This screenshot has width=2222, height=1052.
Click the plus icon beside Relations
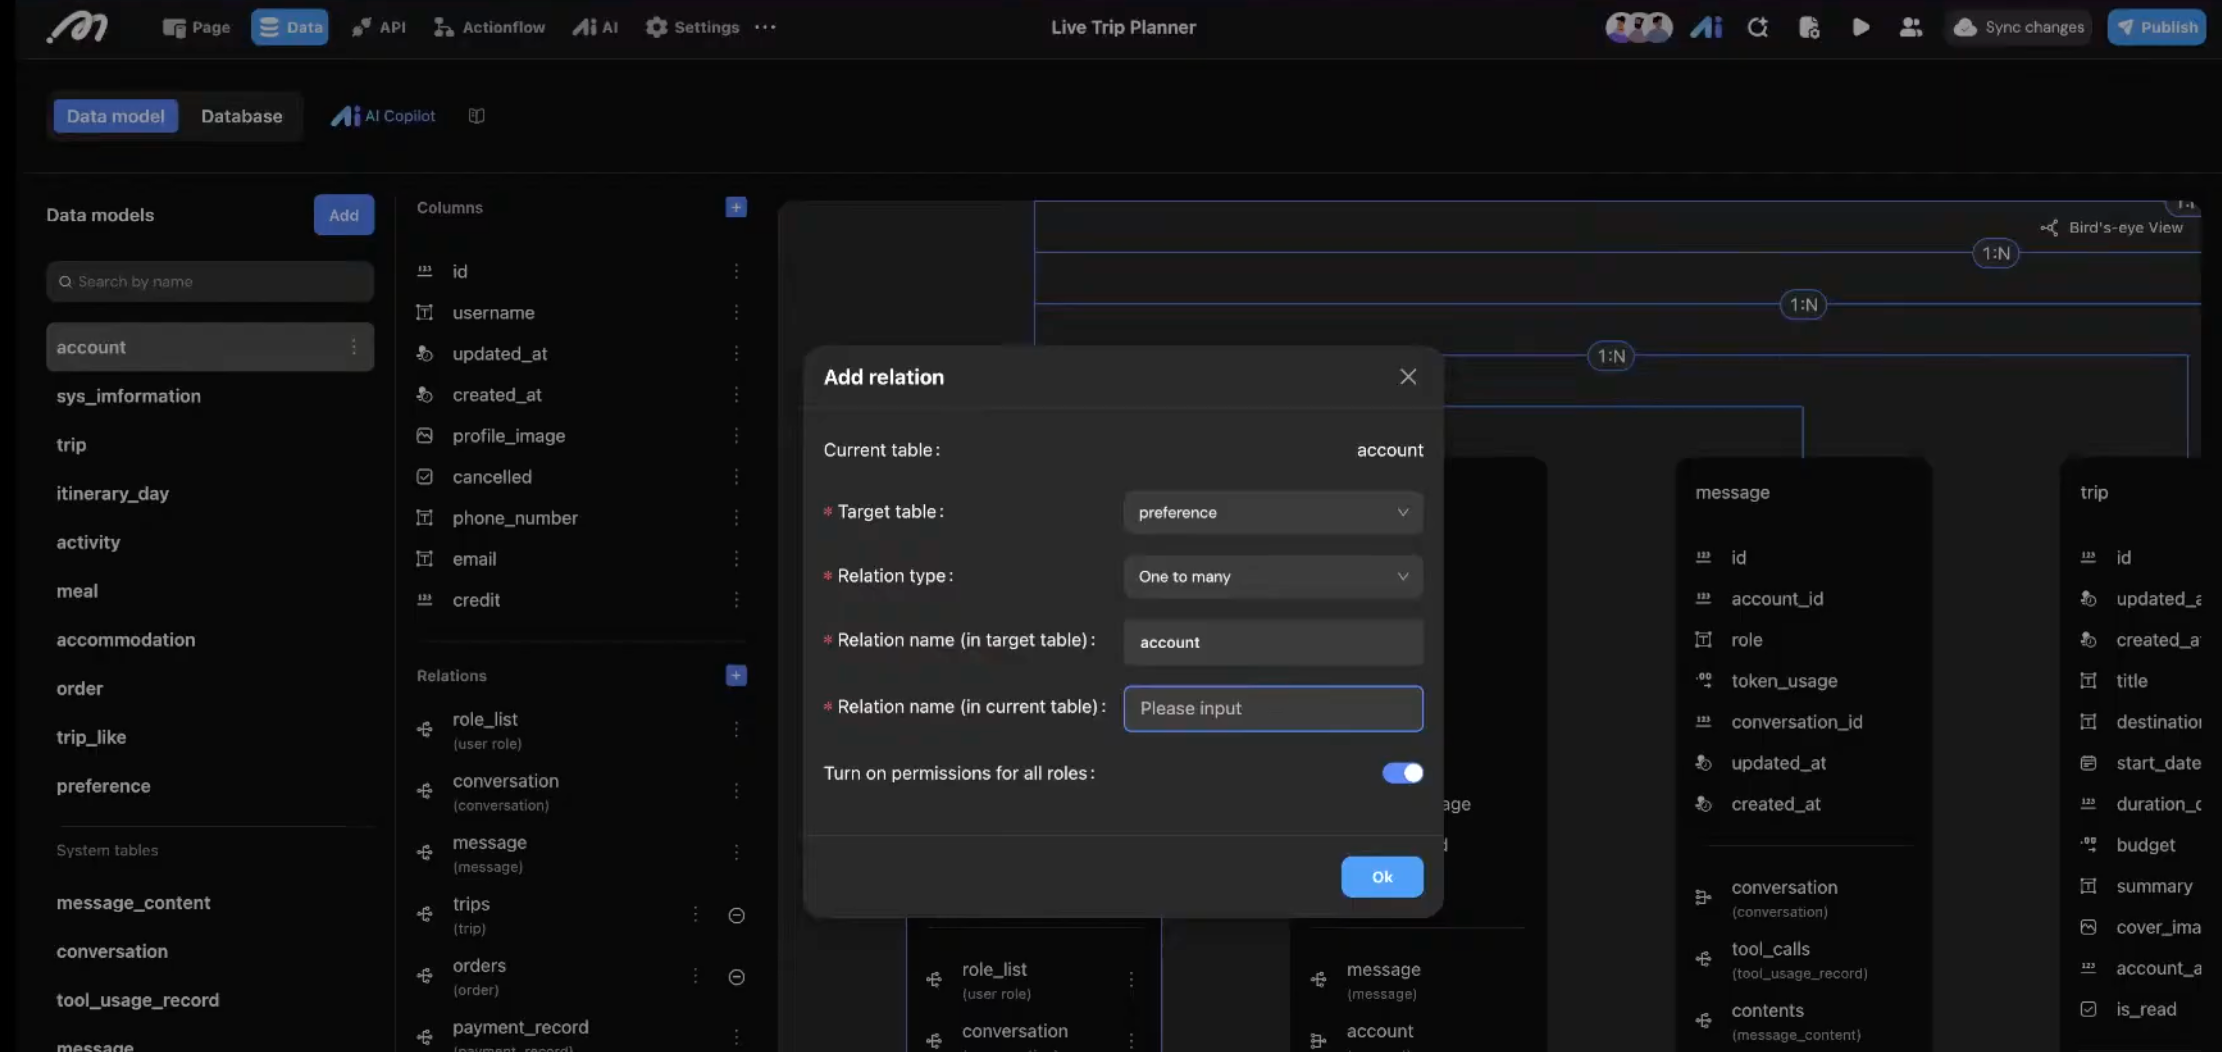[736, 675]
